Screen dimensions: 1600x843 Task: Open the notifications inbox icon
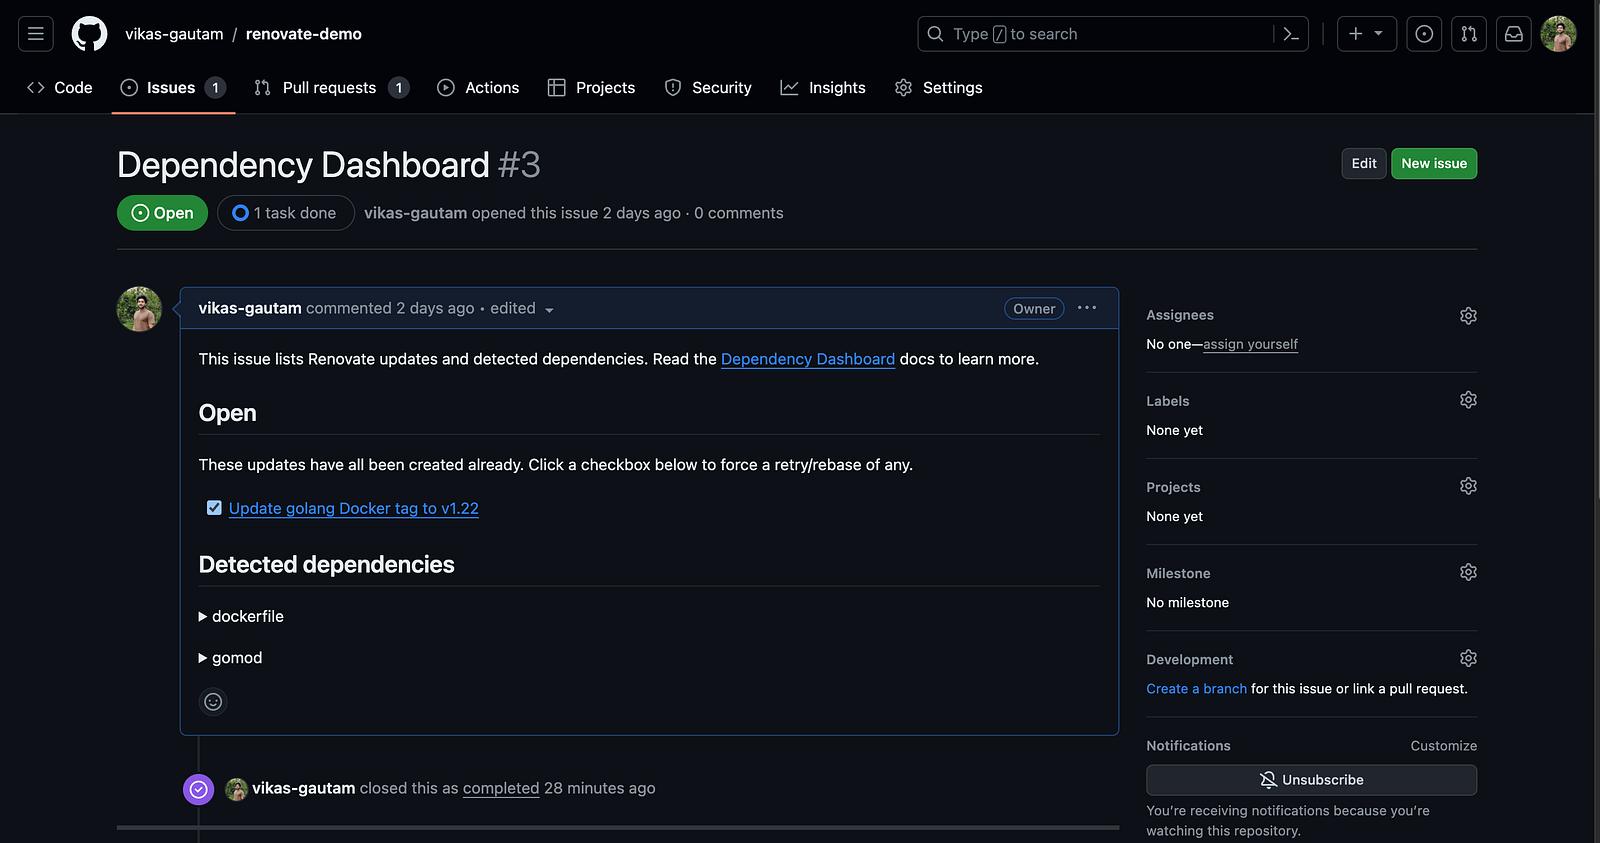click(x=1514, y=34)
